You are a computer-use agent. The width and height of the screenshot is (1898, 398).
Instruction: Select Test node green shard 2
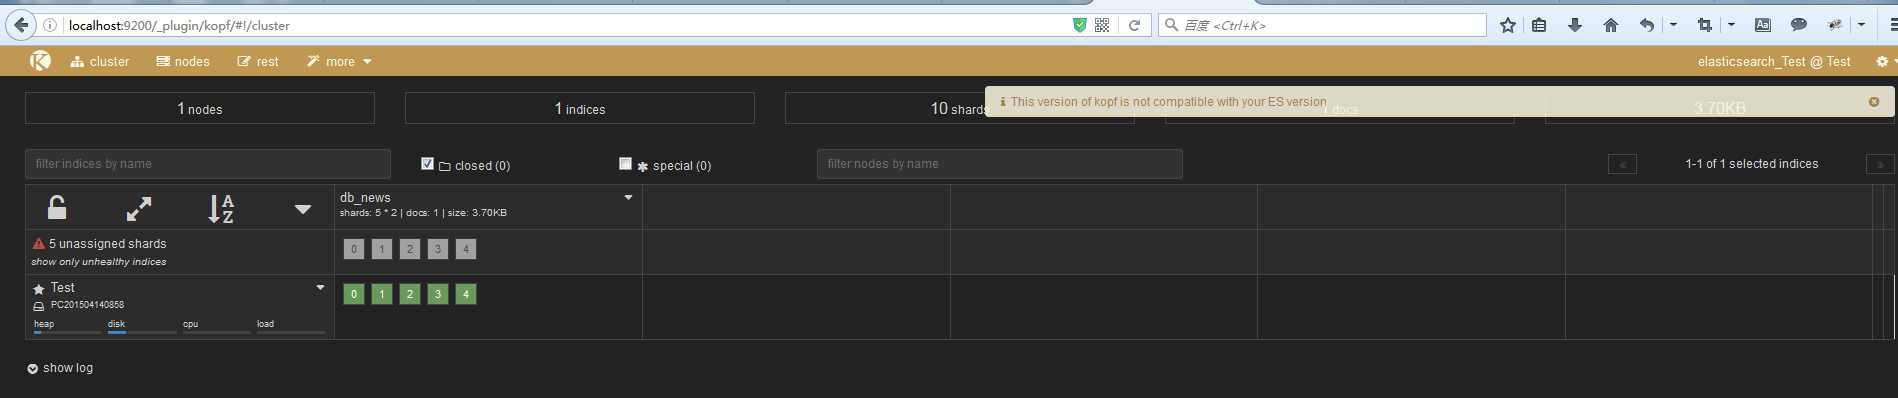(410, 294)
